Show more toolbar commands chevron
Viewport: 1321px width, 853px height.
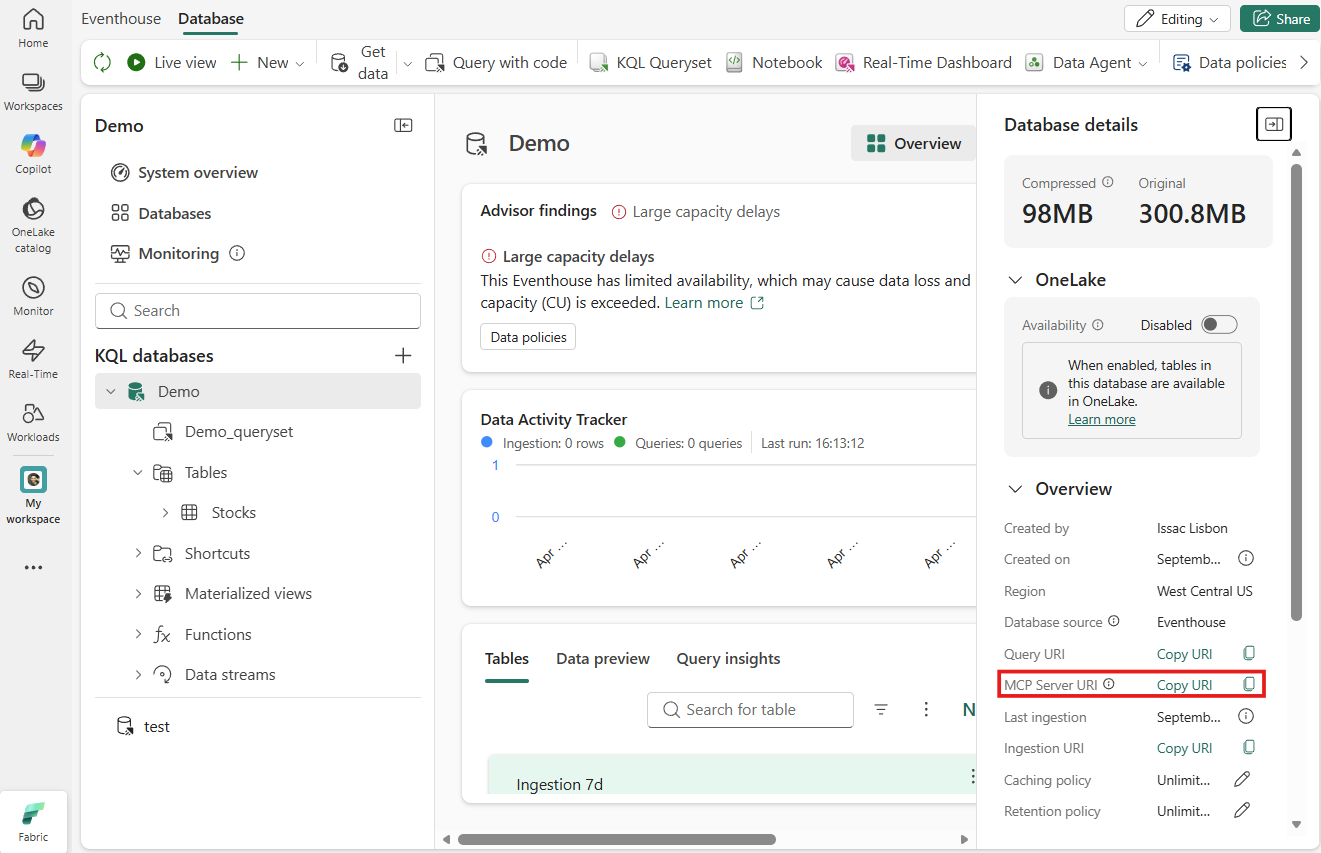point(1303,62)
